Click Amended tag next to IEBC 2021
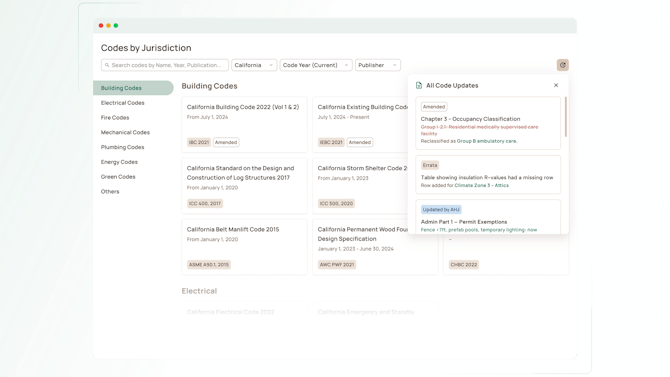The width and height of the screenshot is (670, 377). tap(360, 142)
